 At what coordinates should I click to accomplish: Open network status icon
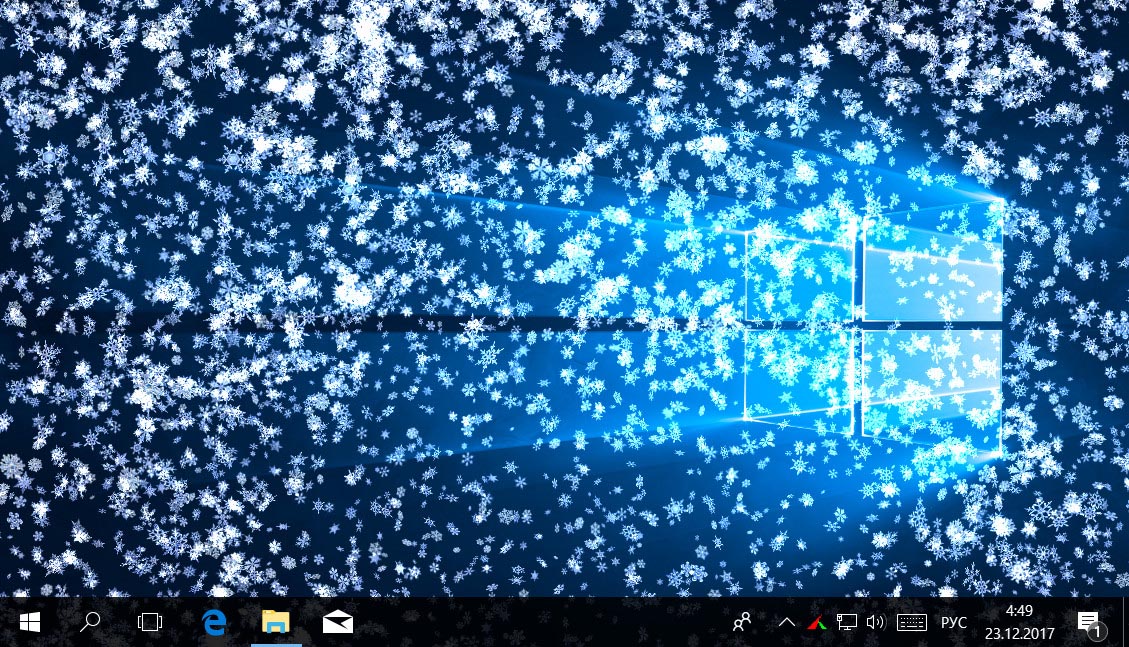tap(847, 622)
